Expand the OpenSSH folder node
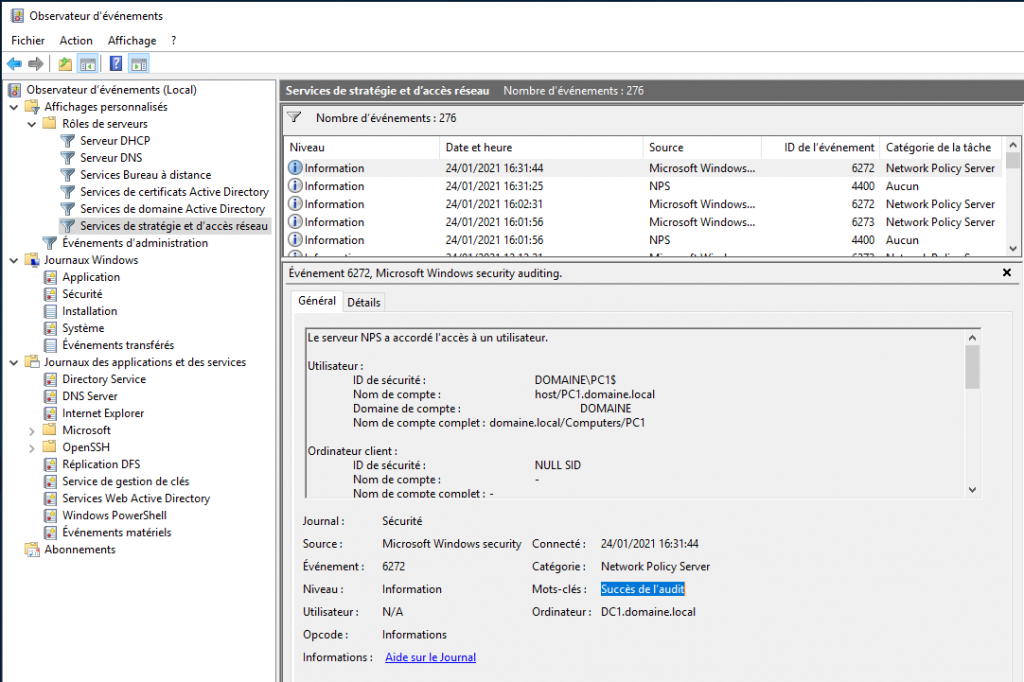 31,447
